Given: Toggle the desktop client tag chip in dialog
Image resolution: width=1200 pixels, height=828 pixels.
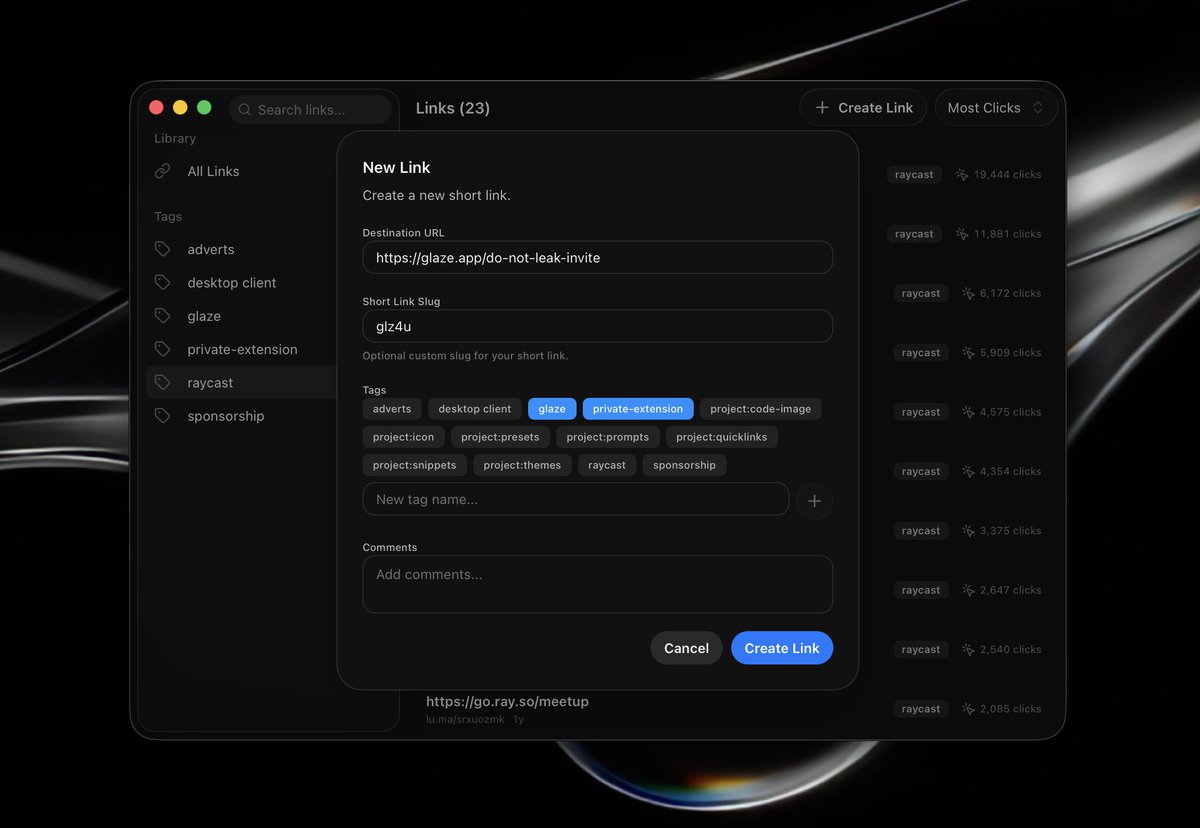Looking at the screenshot, I should (475, 408).
